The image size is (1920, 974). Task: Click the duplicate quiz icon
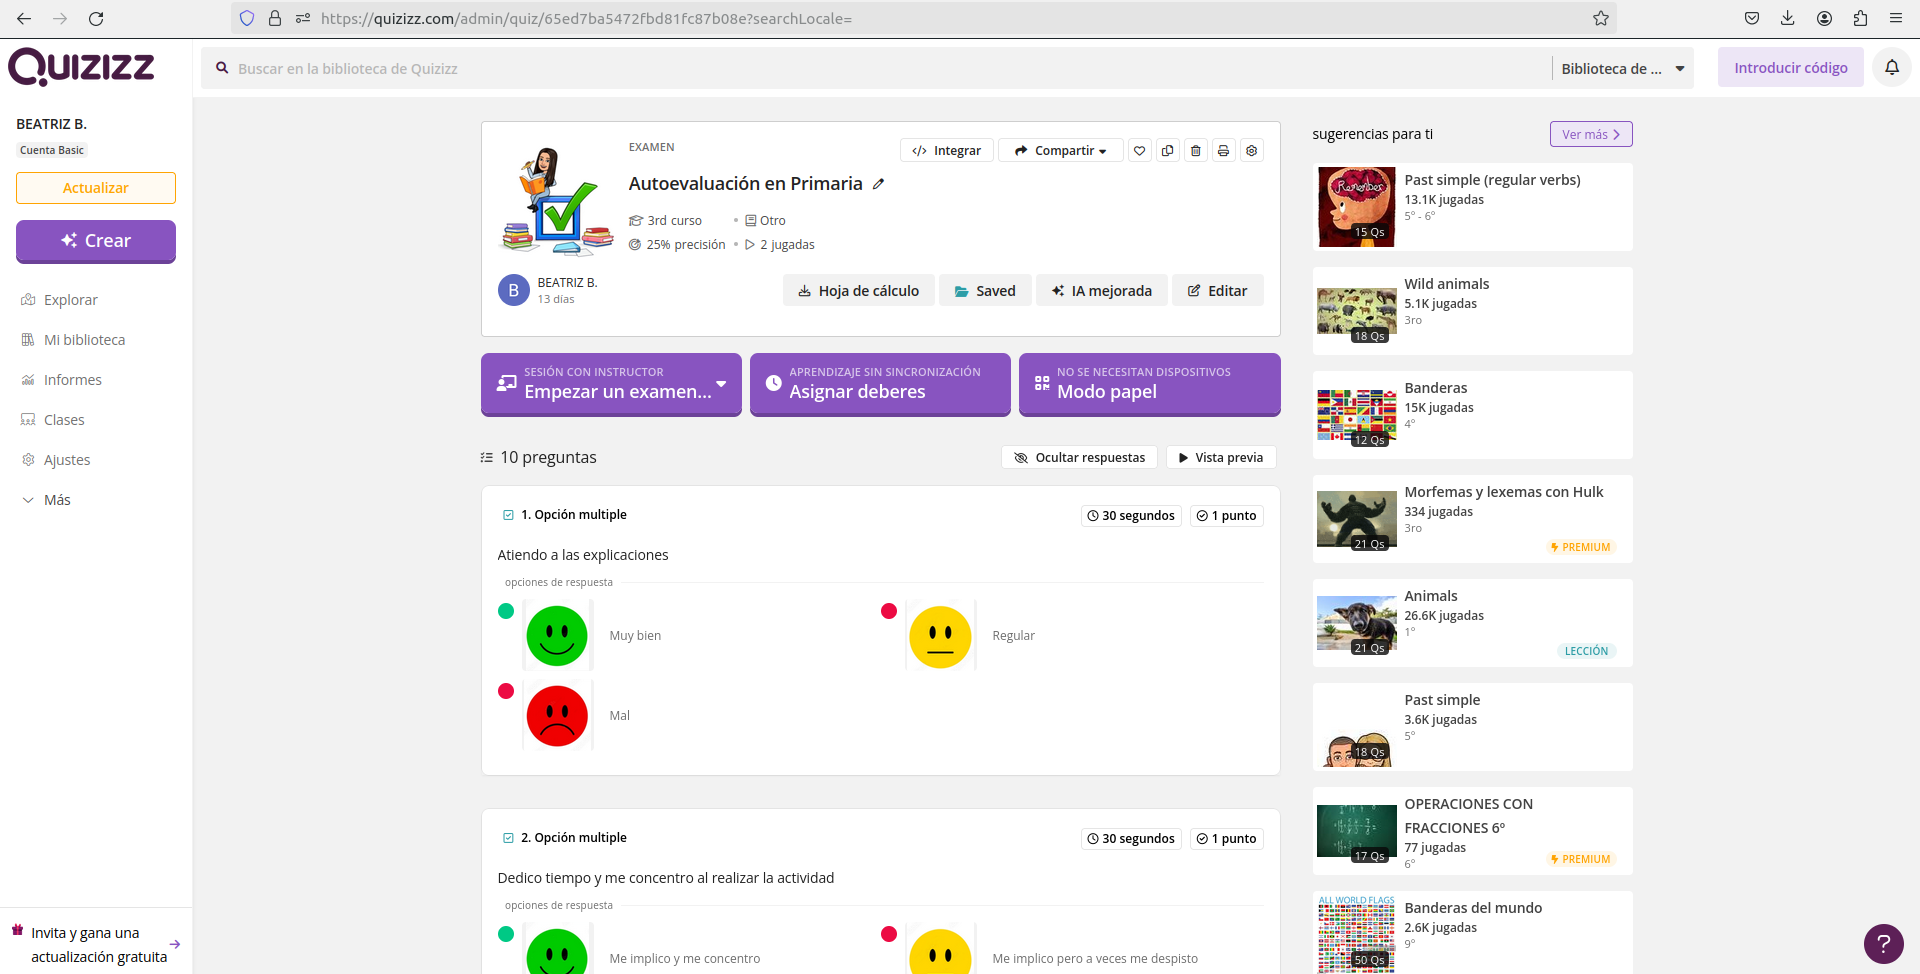(x=1167, y=151)
